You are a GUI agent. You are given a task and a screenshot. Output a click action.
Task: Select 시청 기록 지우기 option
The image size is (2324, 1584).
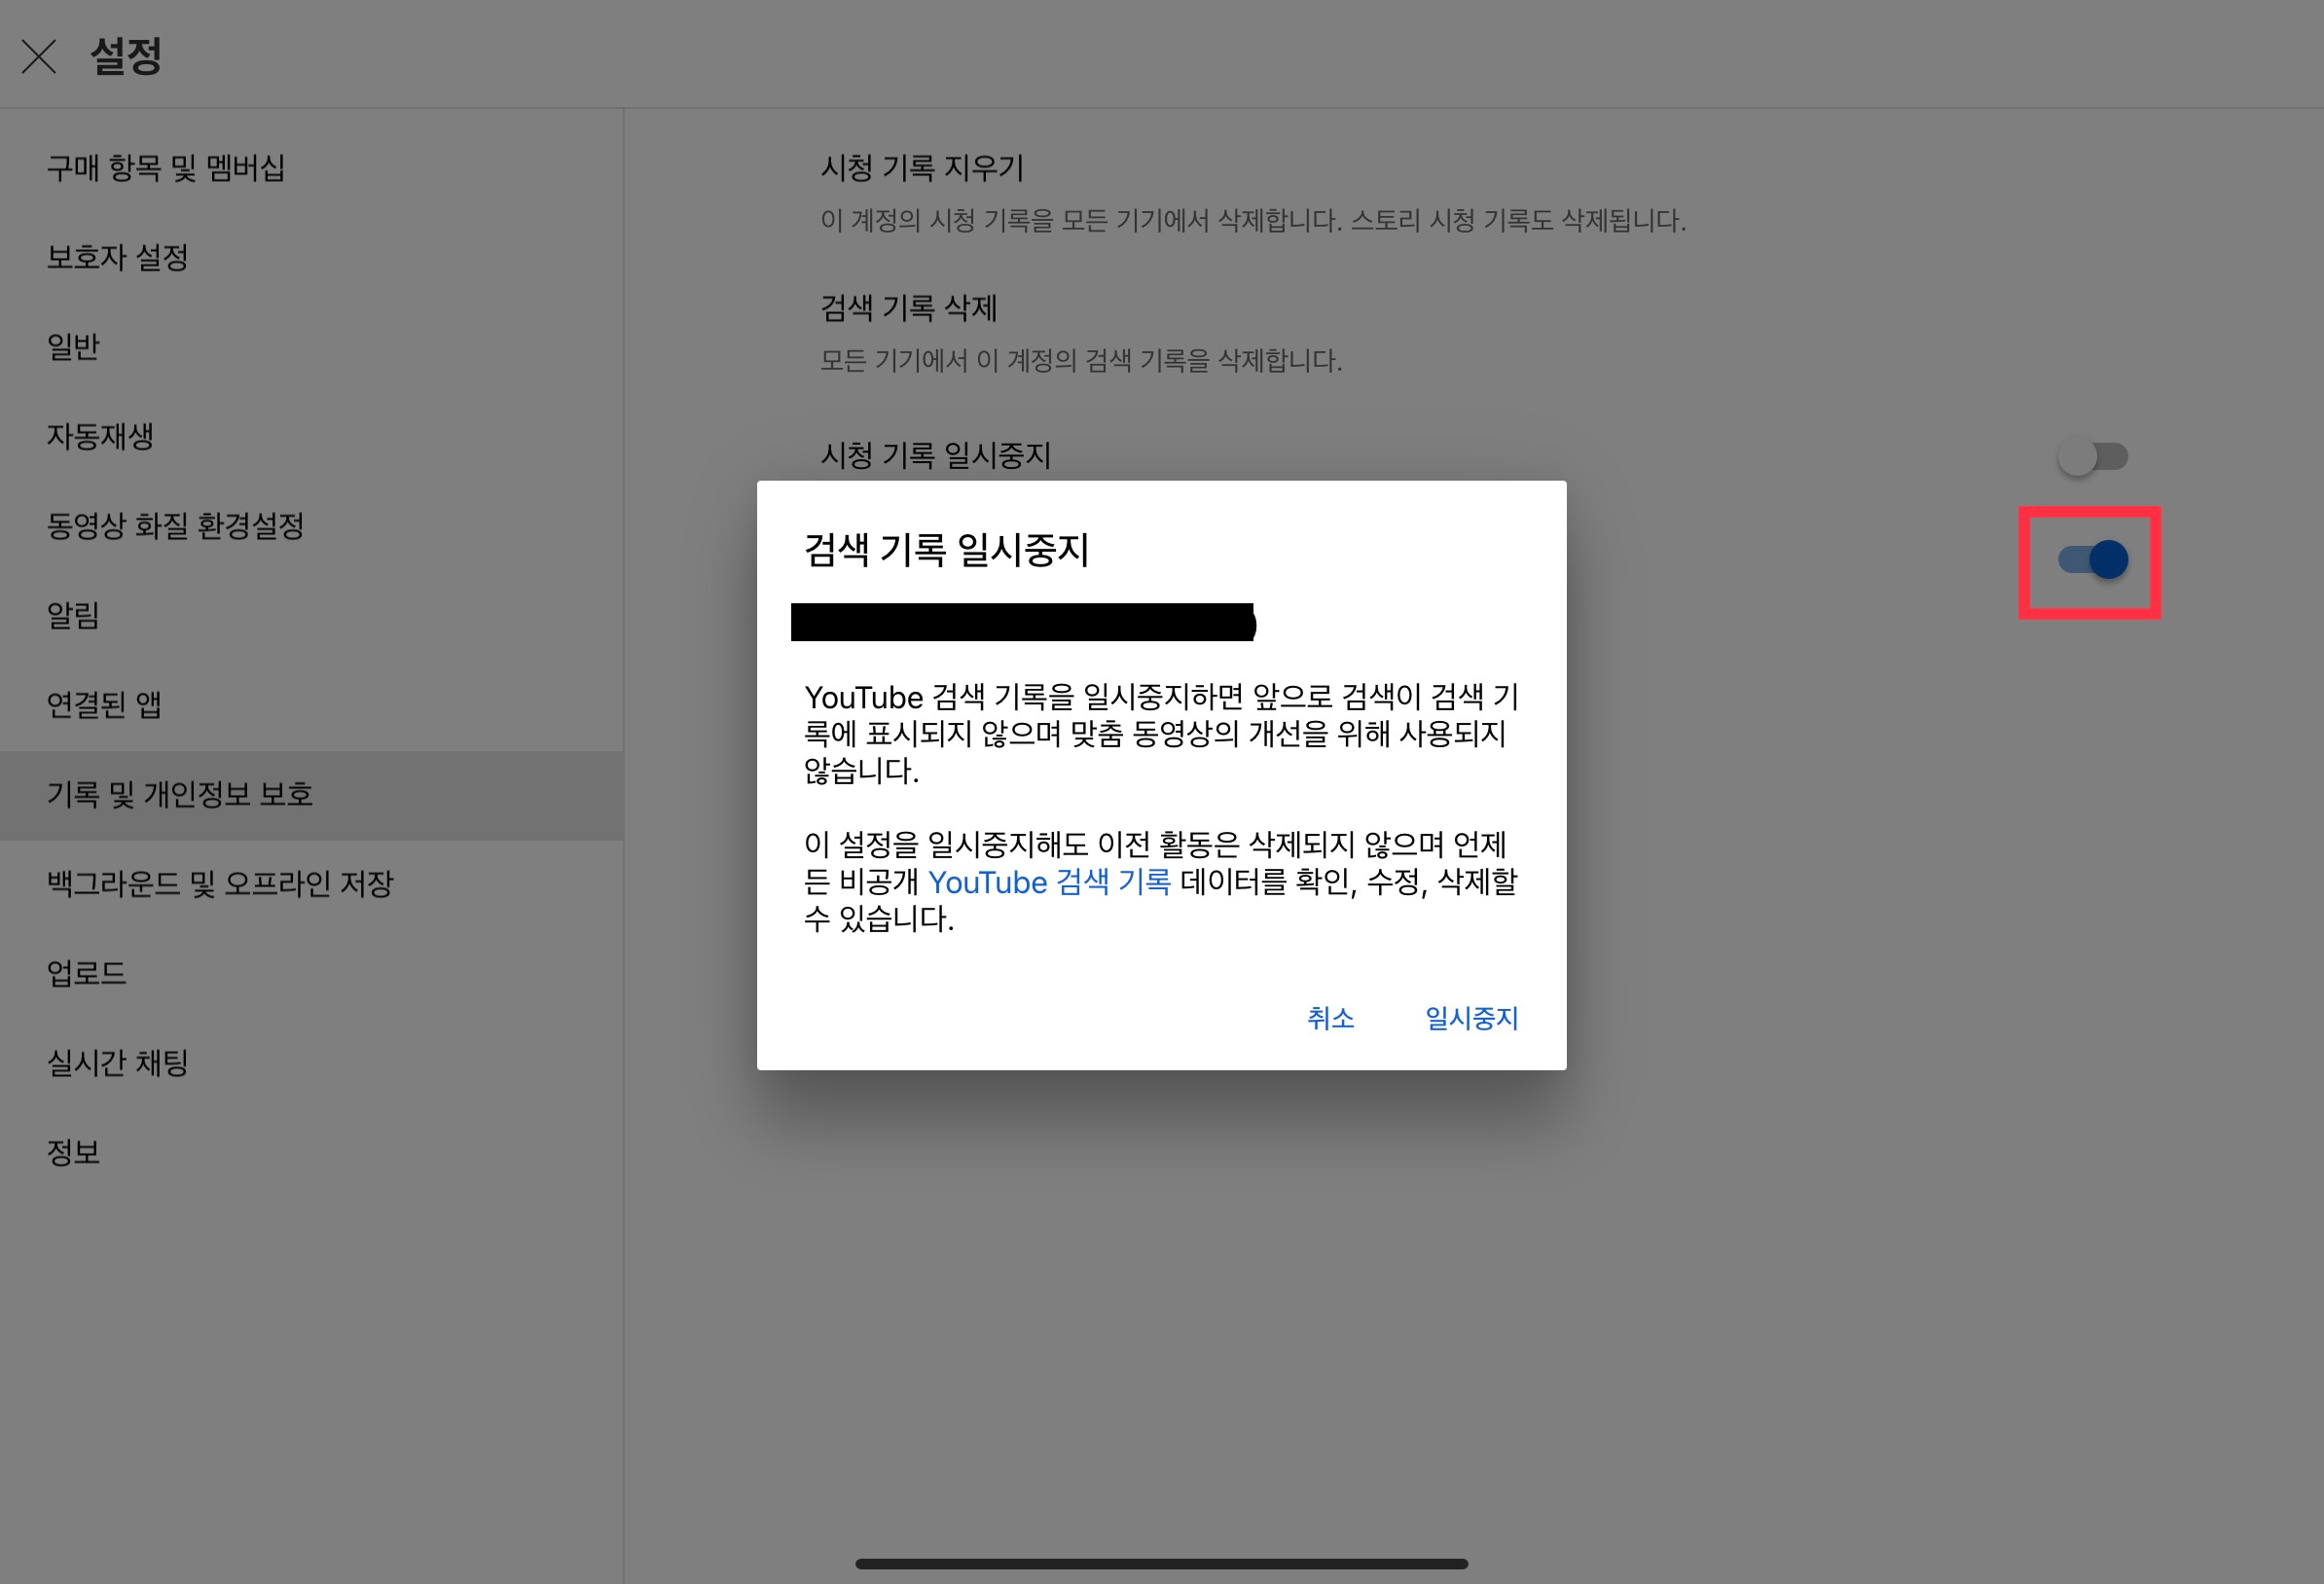[x=922, y=168]
